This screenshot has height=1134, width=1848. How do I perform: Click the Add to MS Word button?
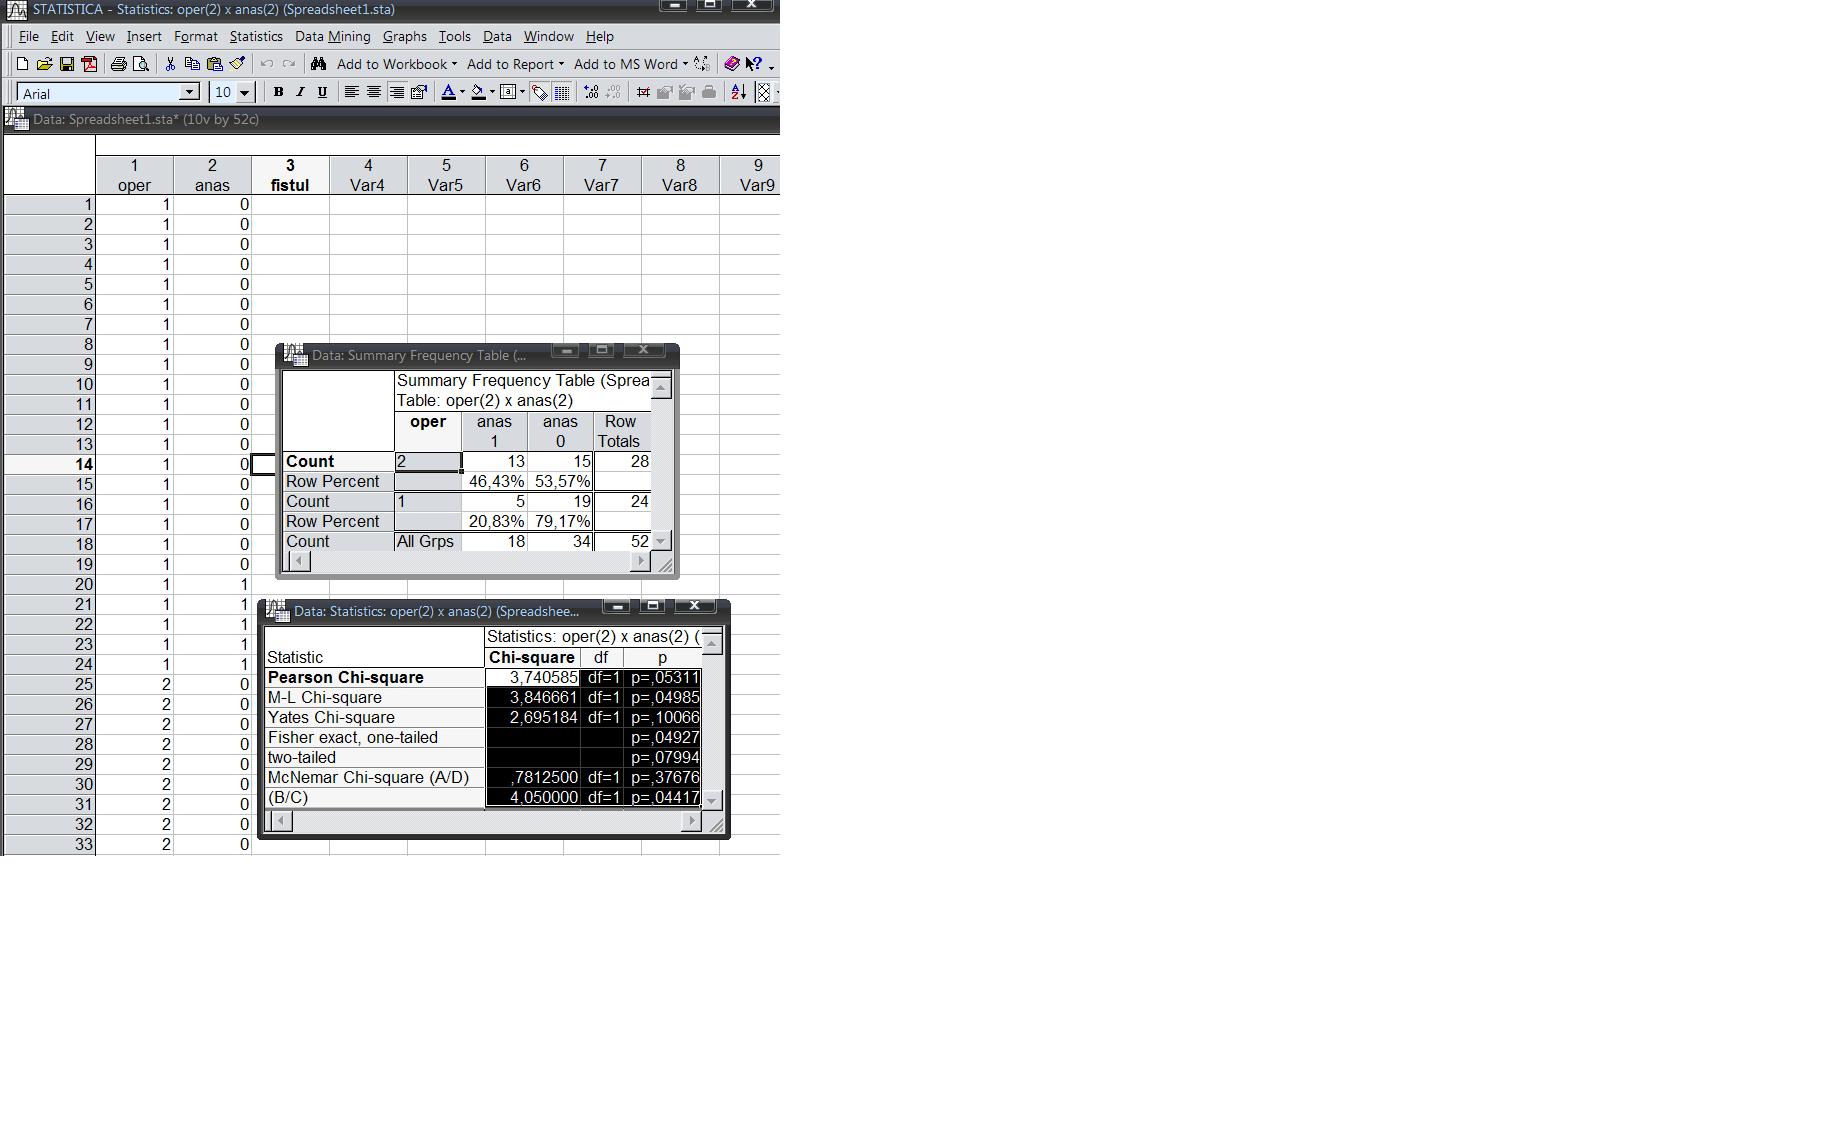tap(625, 64)
